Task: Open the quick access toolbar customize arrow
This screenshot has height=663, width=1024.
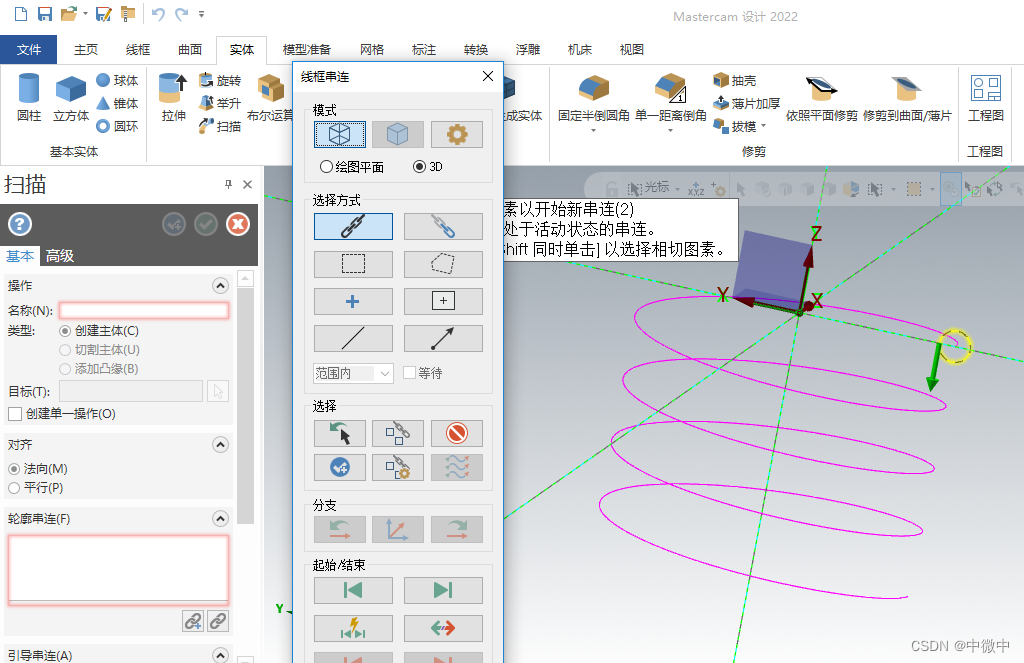Action: [x=201, y=14]
